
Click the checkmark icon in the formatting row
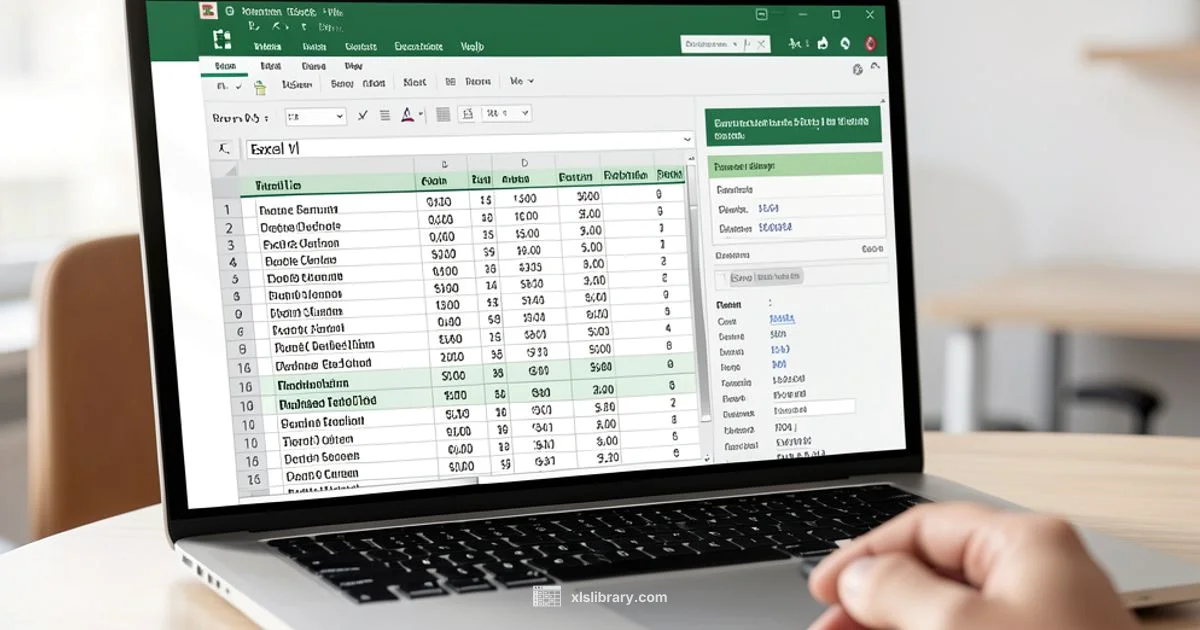(362, 116)
